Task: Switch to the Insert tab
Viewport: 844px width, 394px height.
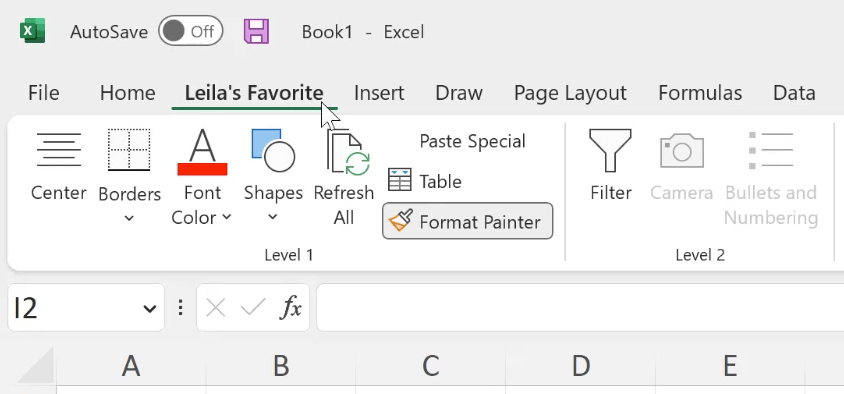Action: pyautogui.click(x=379, y=93)
